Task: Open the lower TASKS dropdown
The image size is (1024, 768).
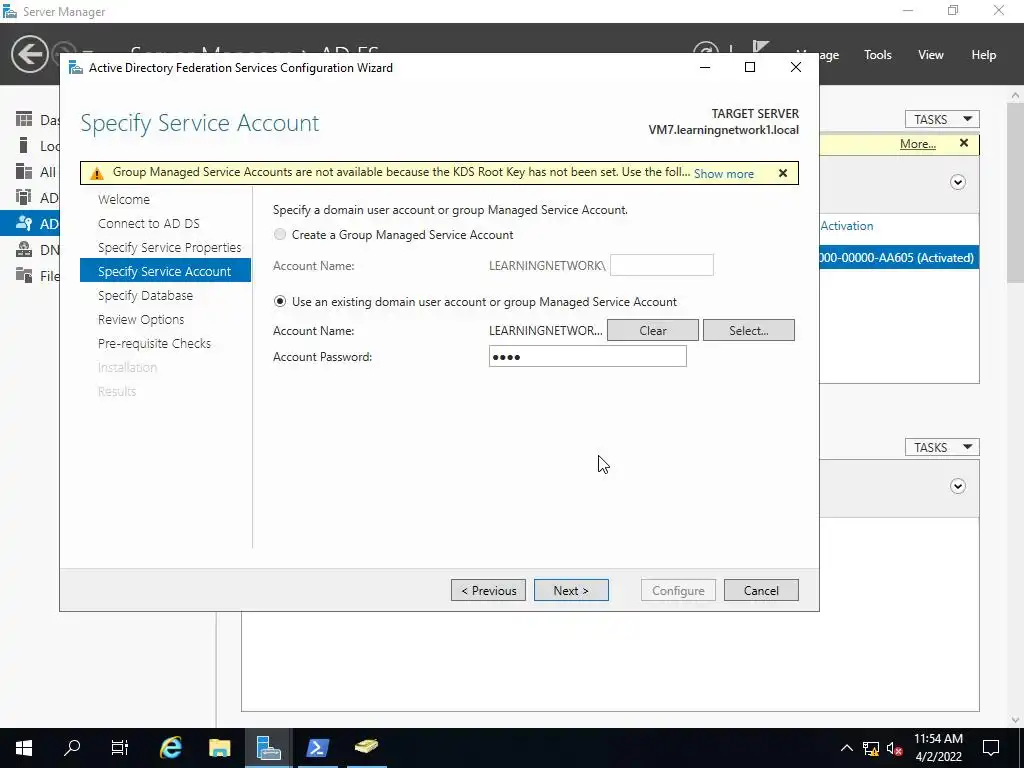Action: 942,447
